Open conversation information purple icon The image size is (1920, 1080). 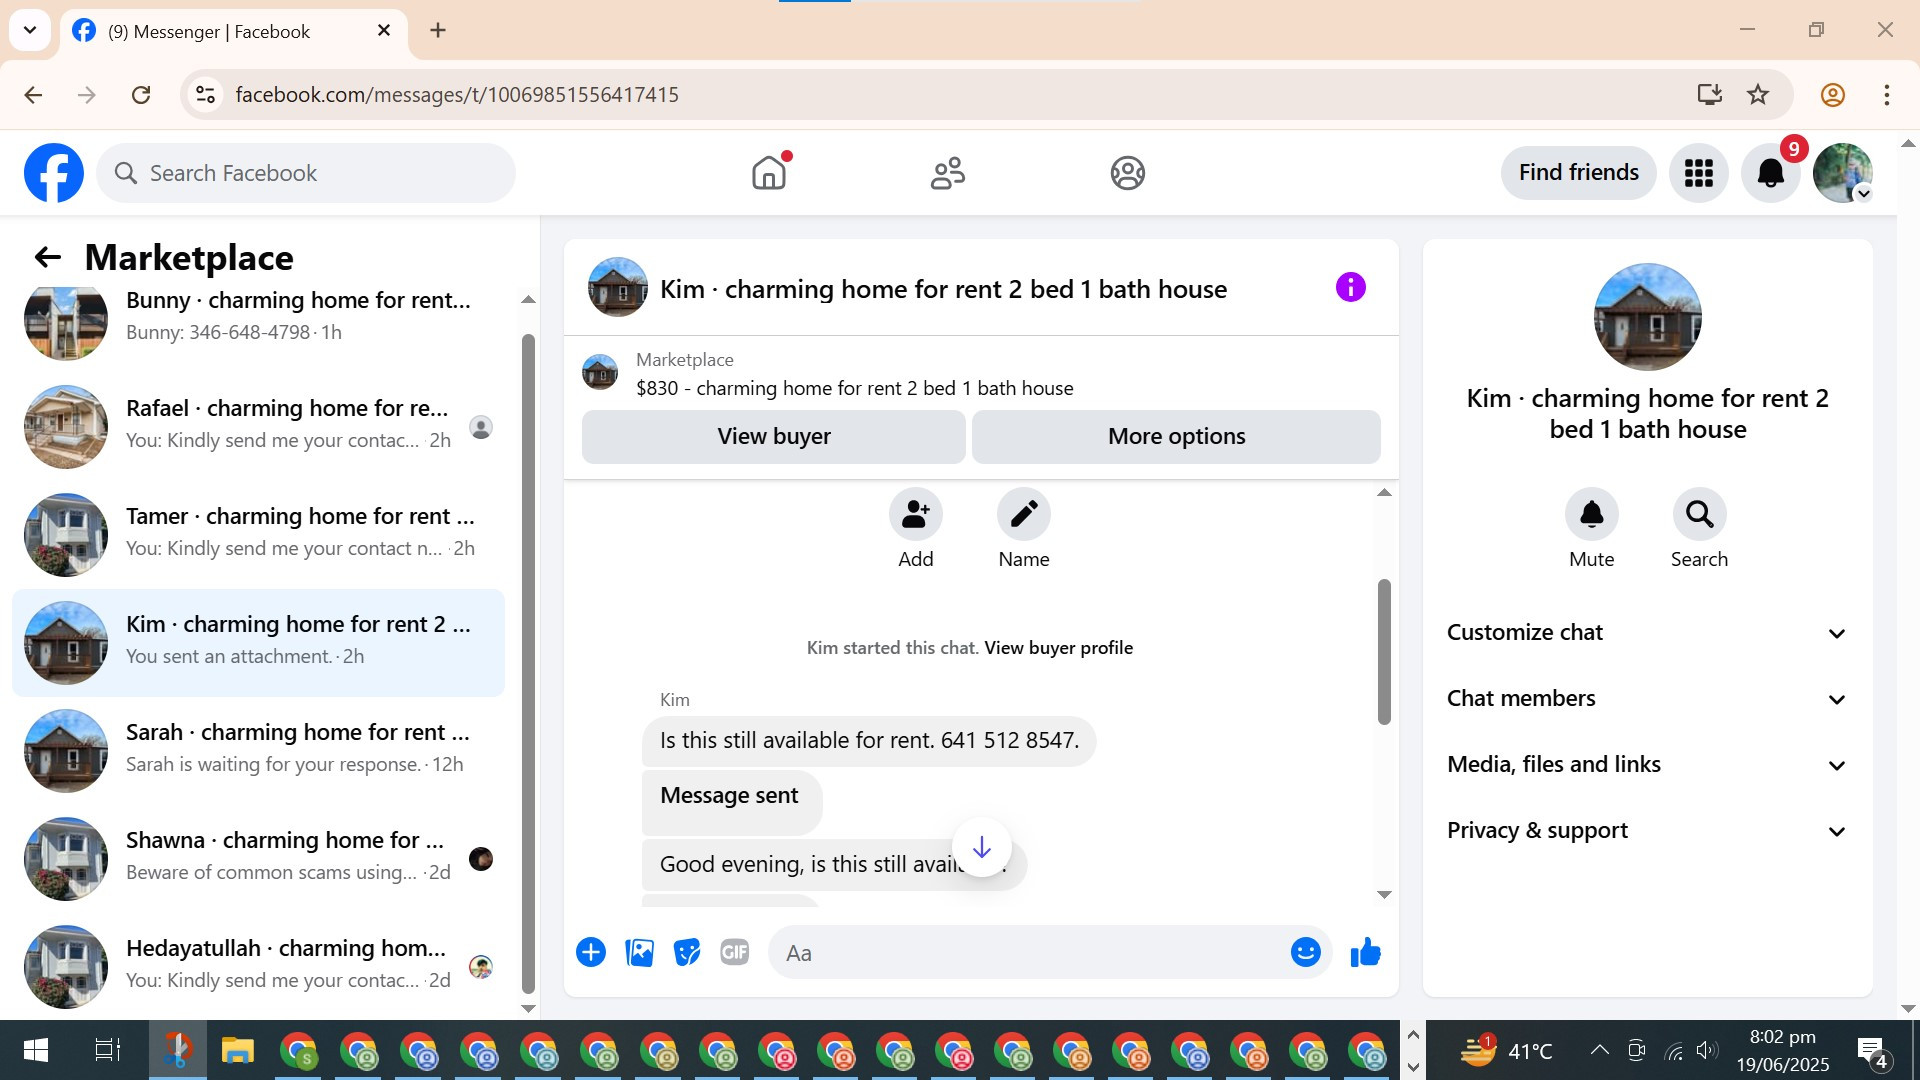pyautogui.click(x=1350, y=288)
